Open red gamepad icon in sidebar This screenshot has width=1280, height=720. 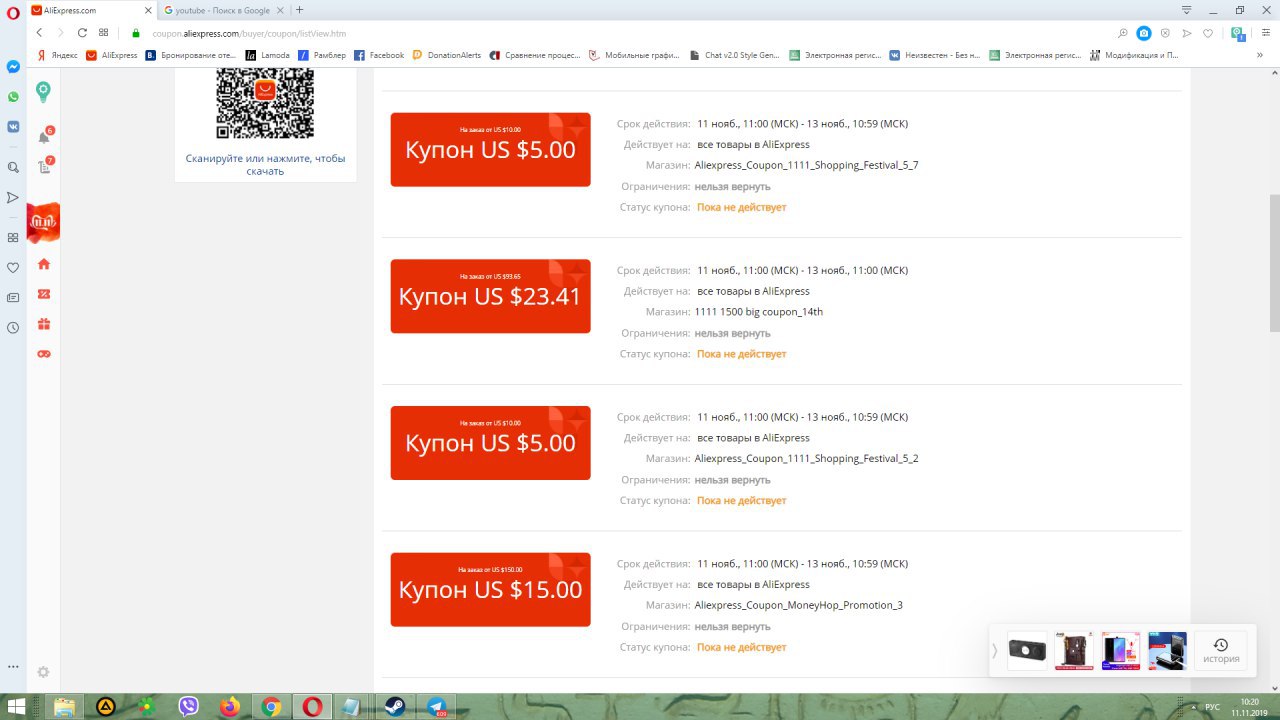pos(44,354)
